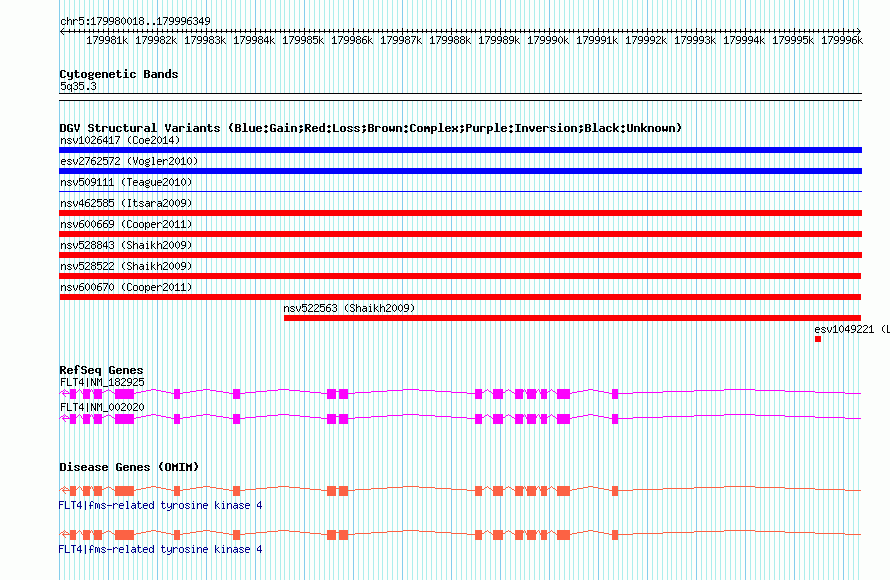Click the 179996k ruler position
The image size is (890, 580).
(842, 40)
